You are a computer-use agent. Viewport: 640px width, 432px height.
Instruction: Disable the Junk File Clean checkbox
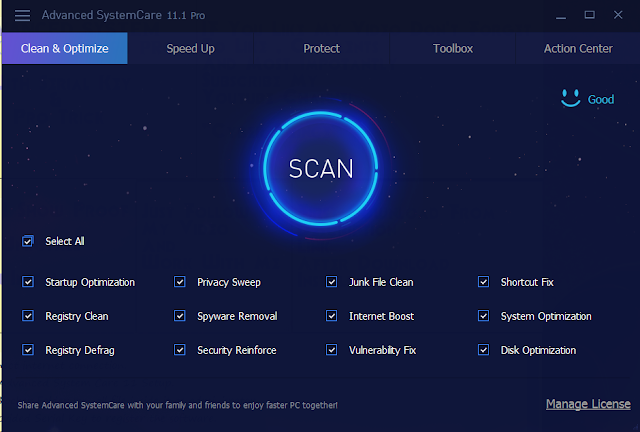pyautogui.click(x=331, y=282)
